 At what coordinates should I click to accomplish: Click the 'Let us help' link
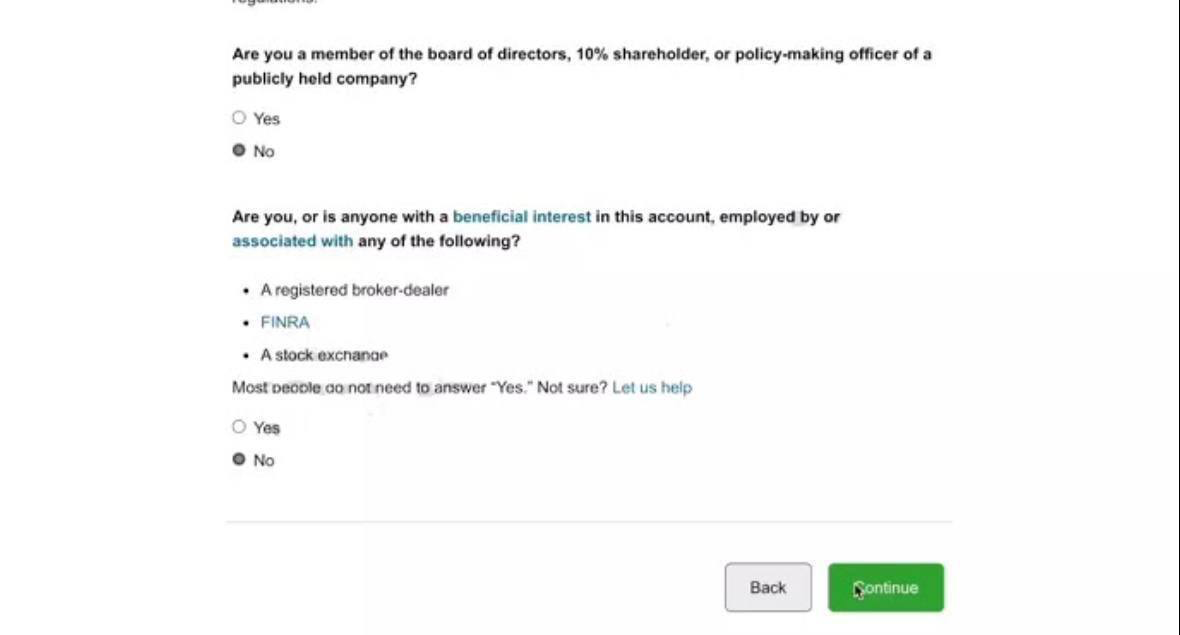coord(651,387)
